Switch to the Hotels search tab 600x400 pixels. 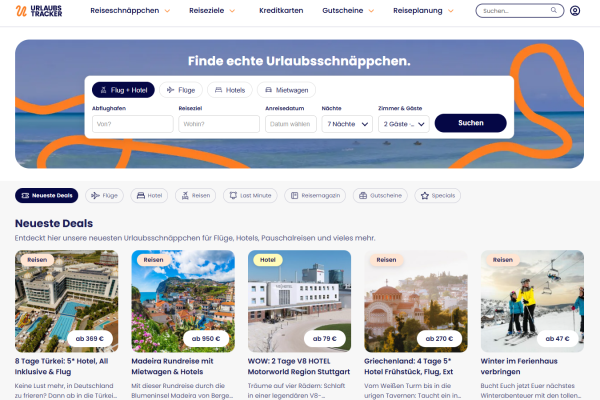tap(230, 90)
